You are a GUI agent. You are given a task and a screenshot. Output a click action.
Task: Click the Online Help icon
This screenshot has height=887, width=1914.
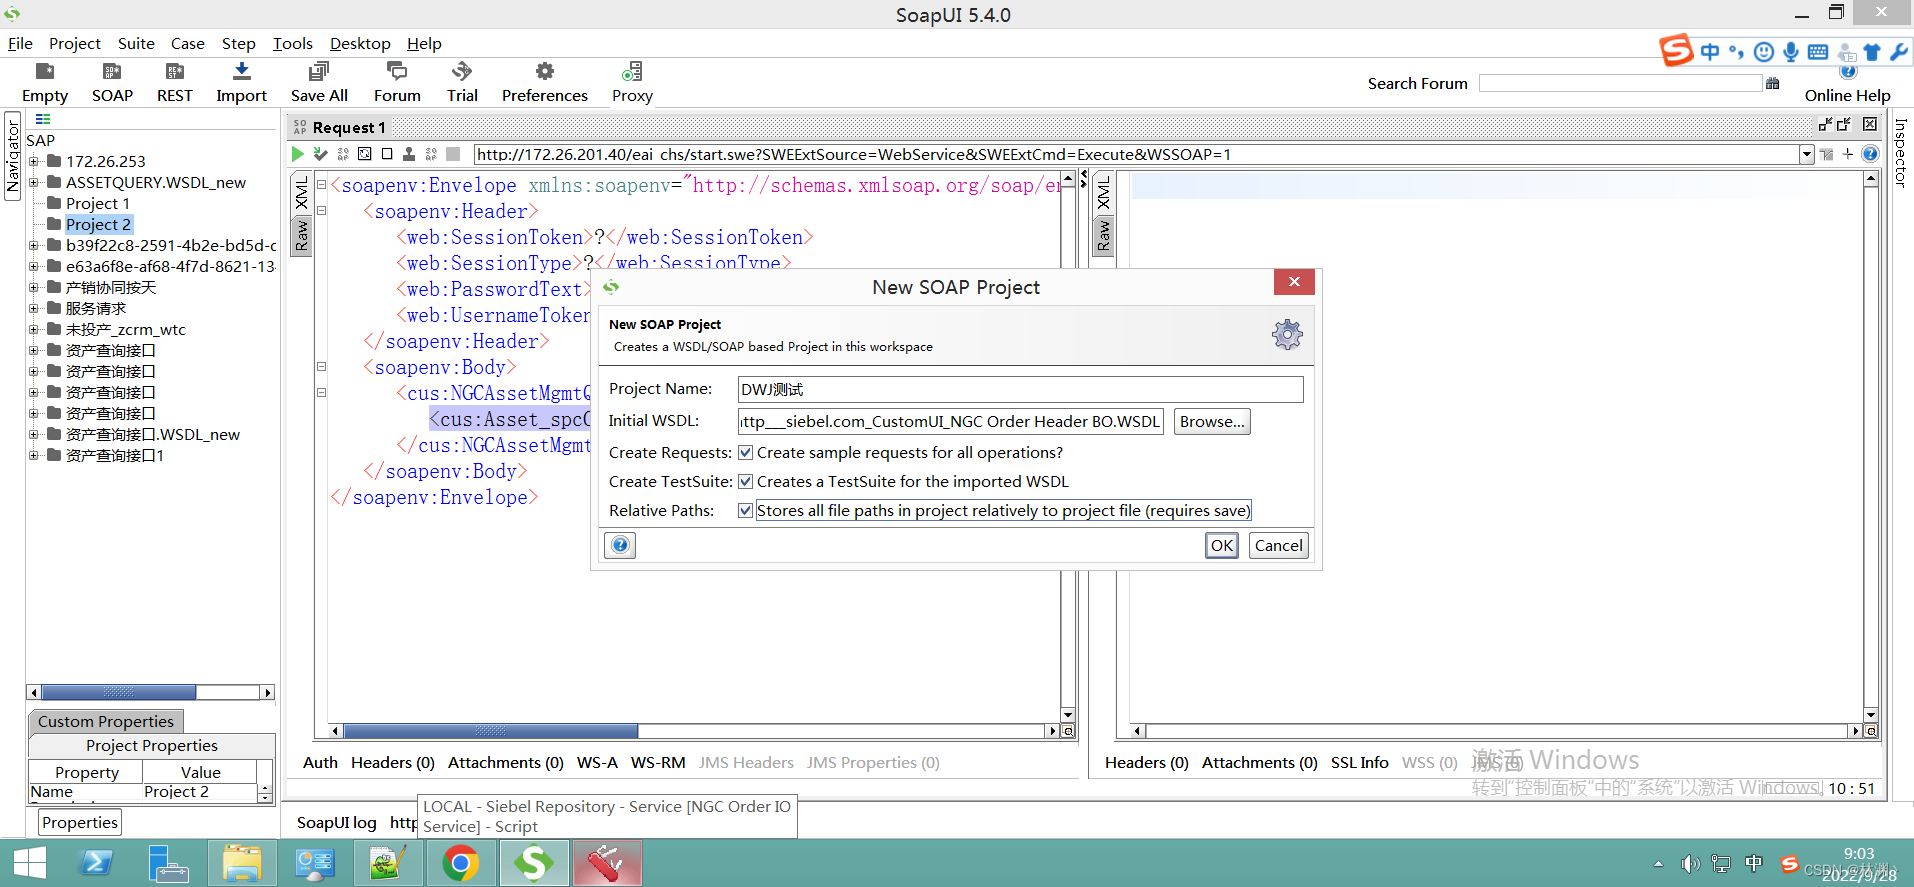1848,72
